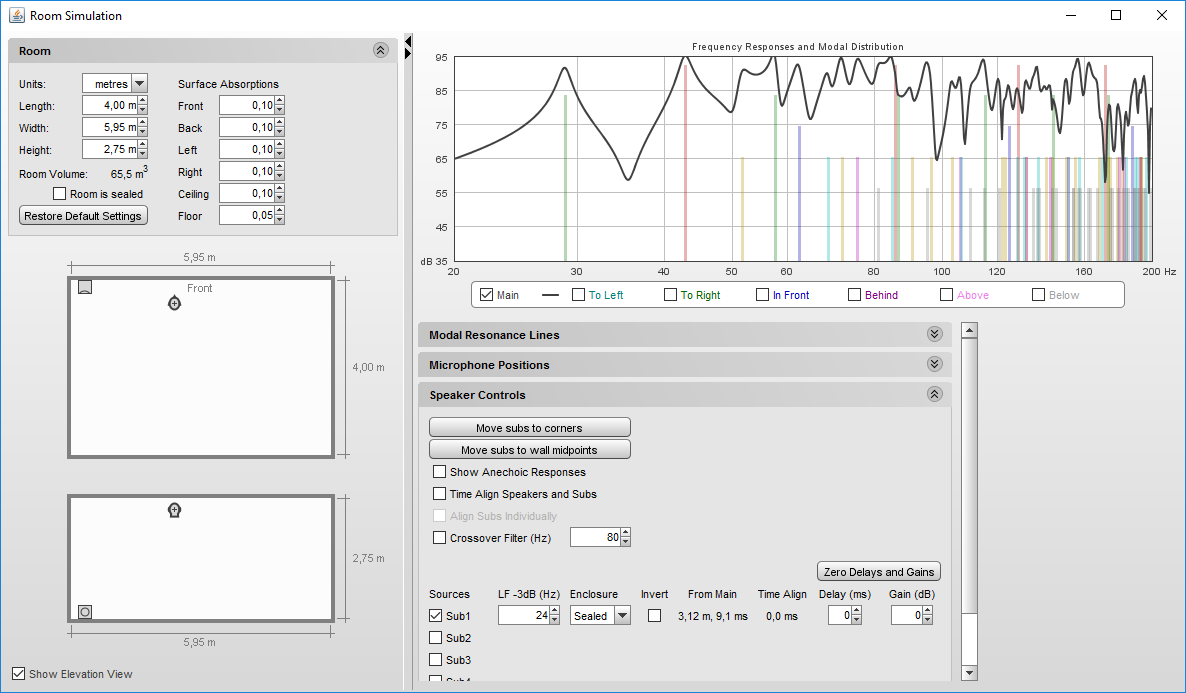Image resolution: width=1186 pixels, height=693 pixels.
Task: Increase Crossover Filter frequency with the up stepper
Action: [x=626, y=533]
